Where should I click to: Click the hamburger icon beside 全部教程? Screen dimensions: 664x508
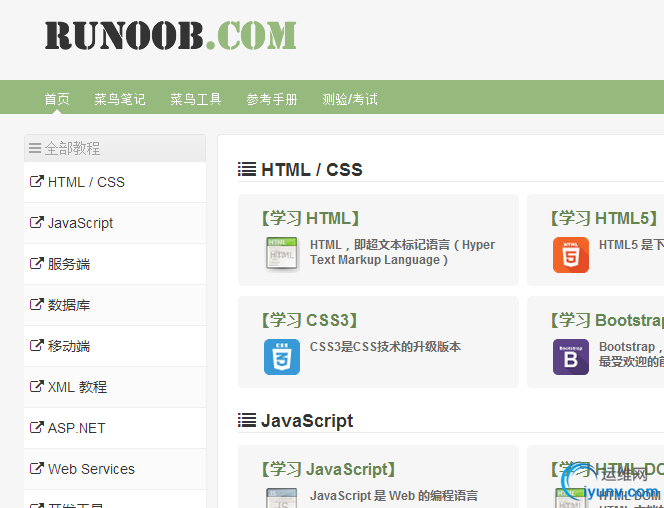(x=35, y=148)
